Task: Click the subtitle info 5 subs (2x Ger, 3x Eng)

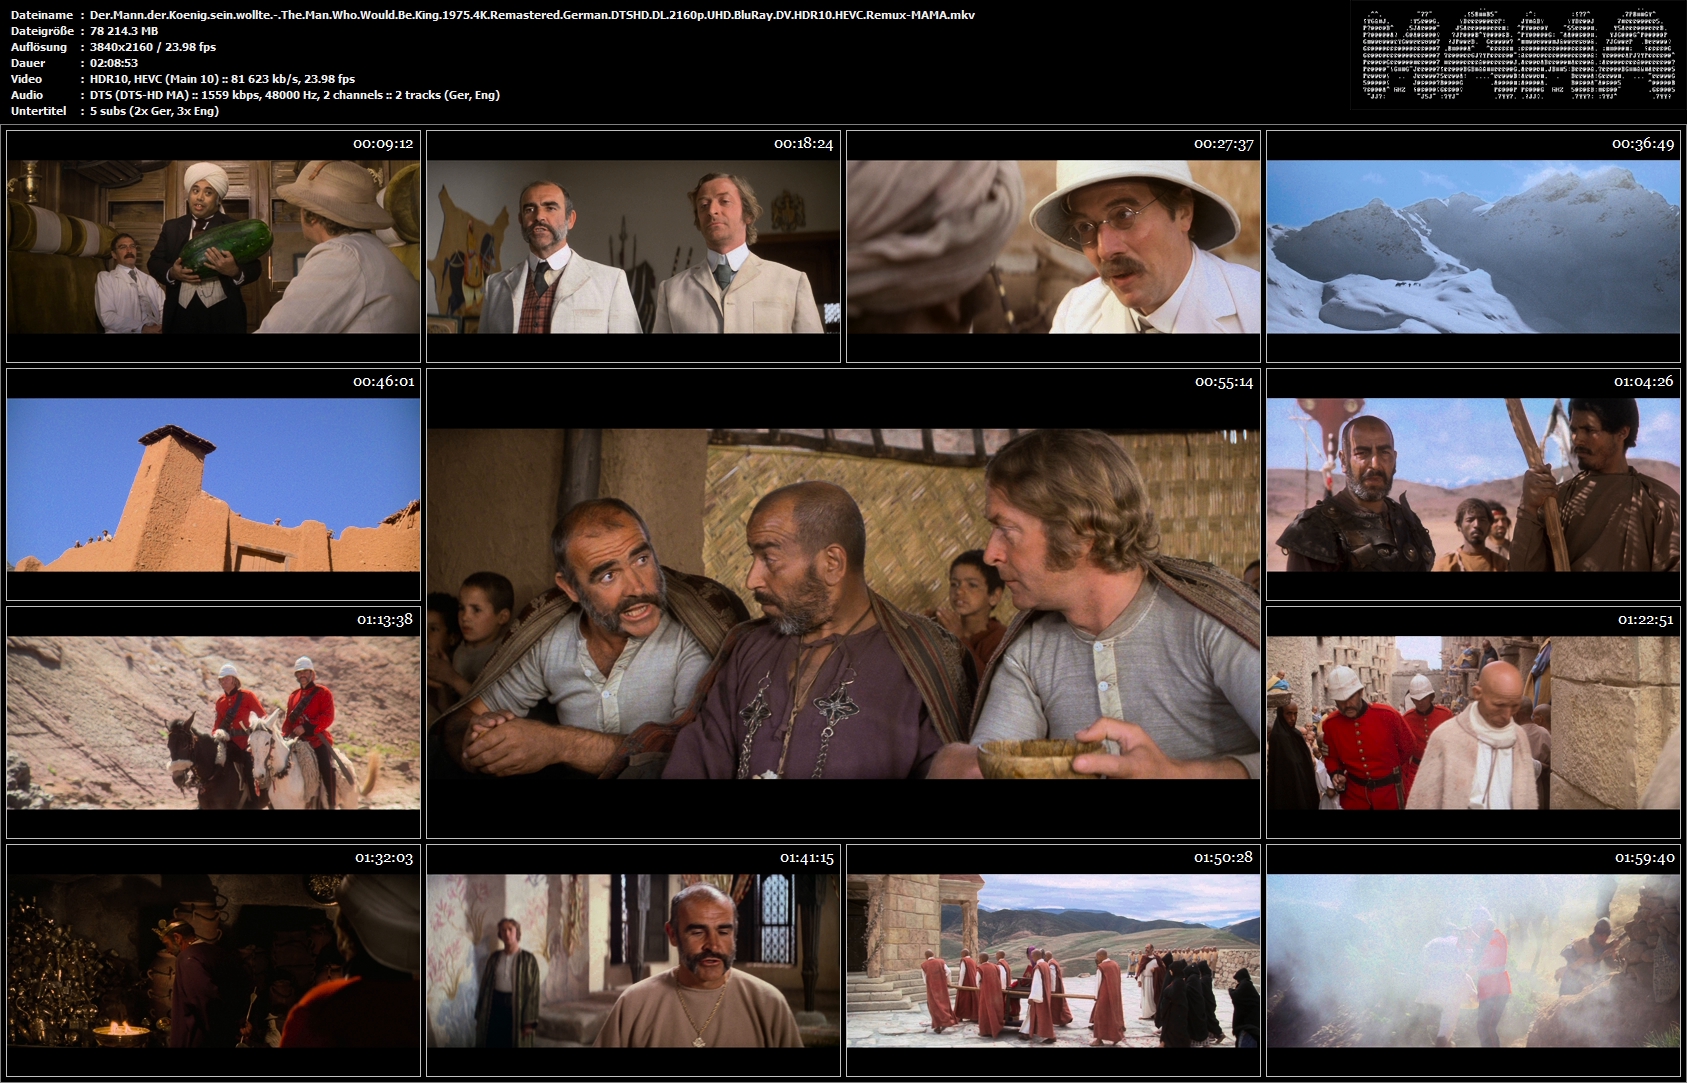Action: click(154, 111)
